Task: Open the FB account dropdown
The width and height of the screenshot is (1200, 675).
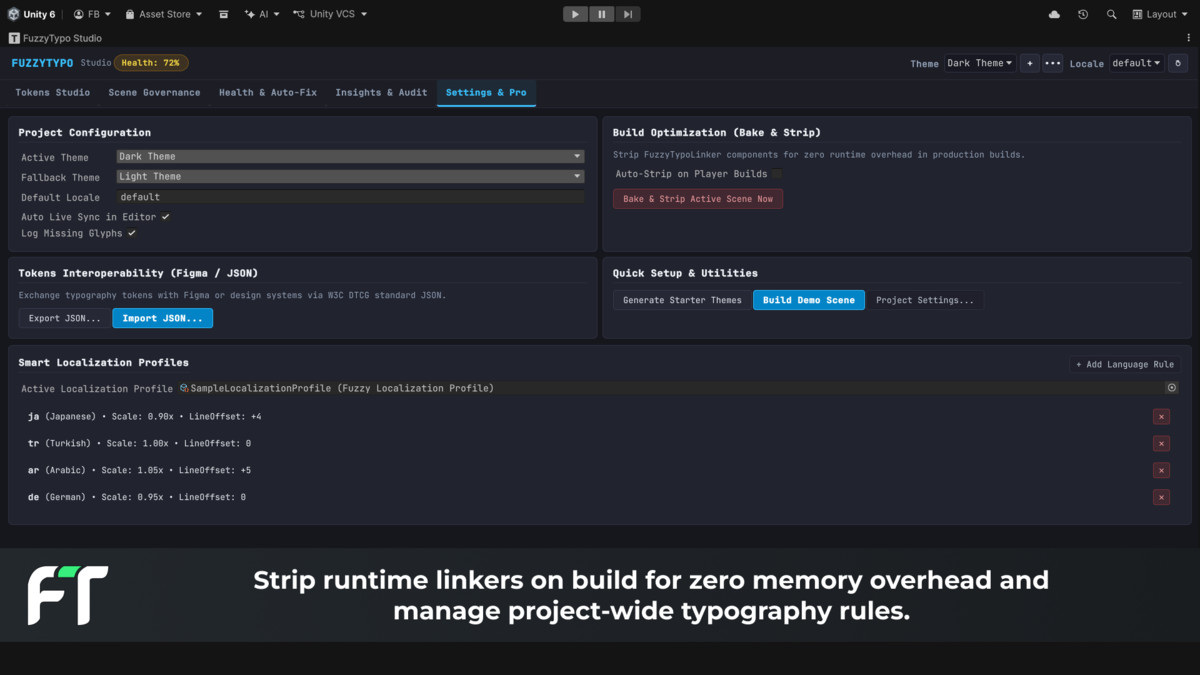Action: click(x=92, y=14)
